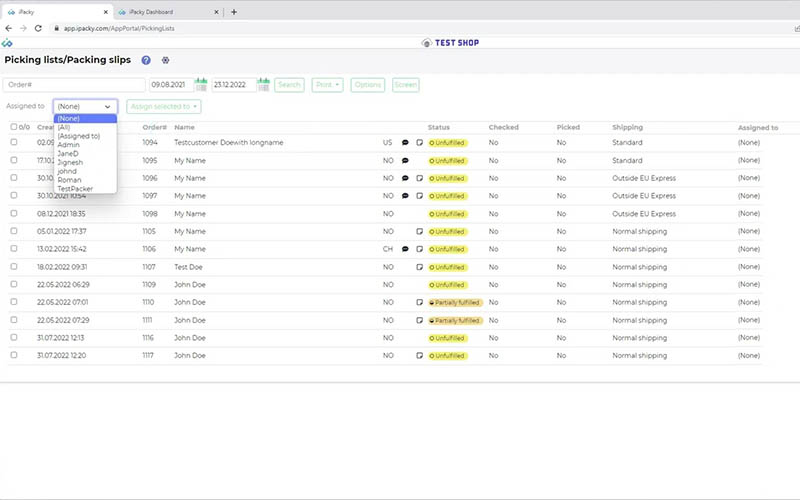View comment icon on order 1106
The height and width of the screenshot is (500, 800).
pyautogui.click(x=405, y=249)
